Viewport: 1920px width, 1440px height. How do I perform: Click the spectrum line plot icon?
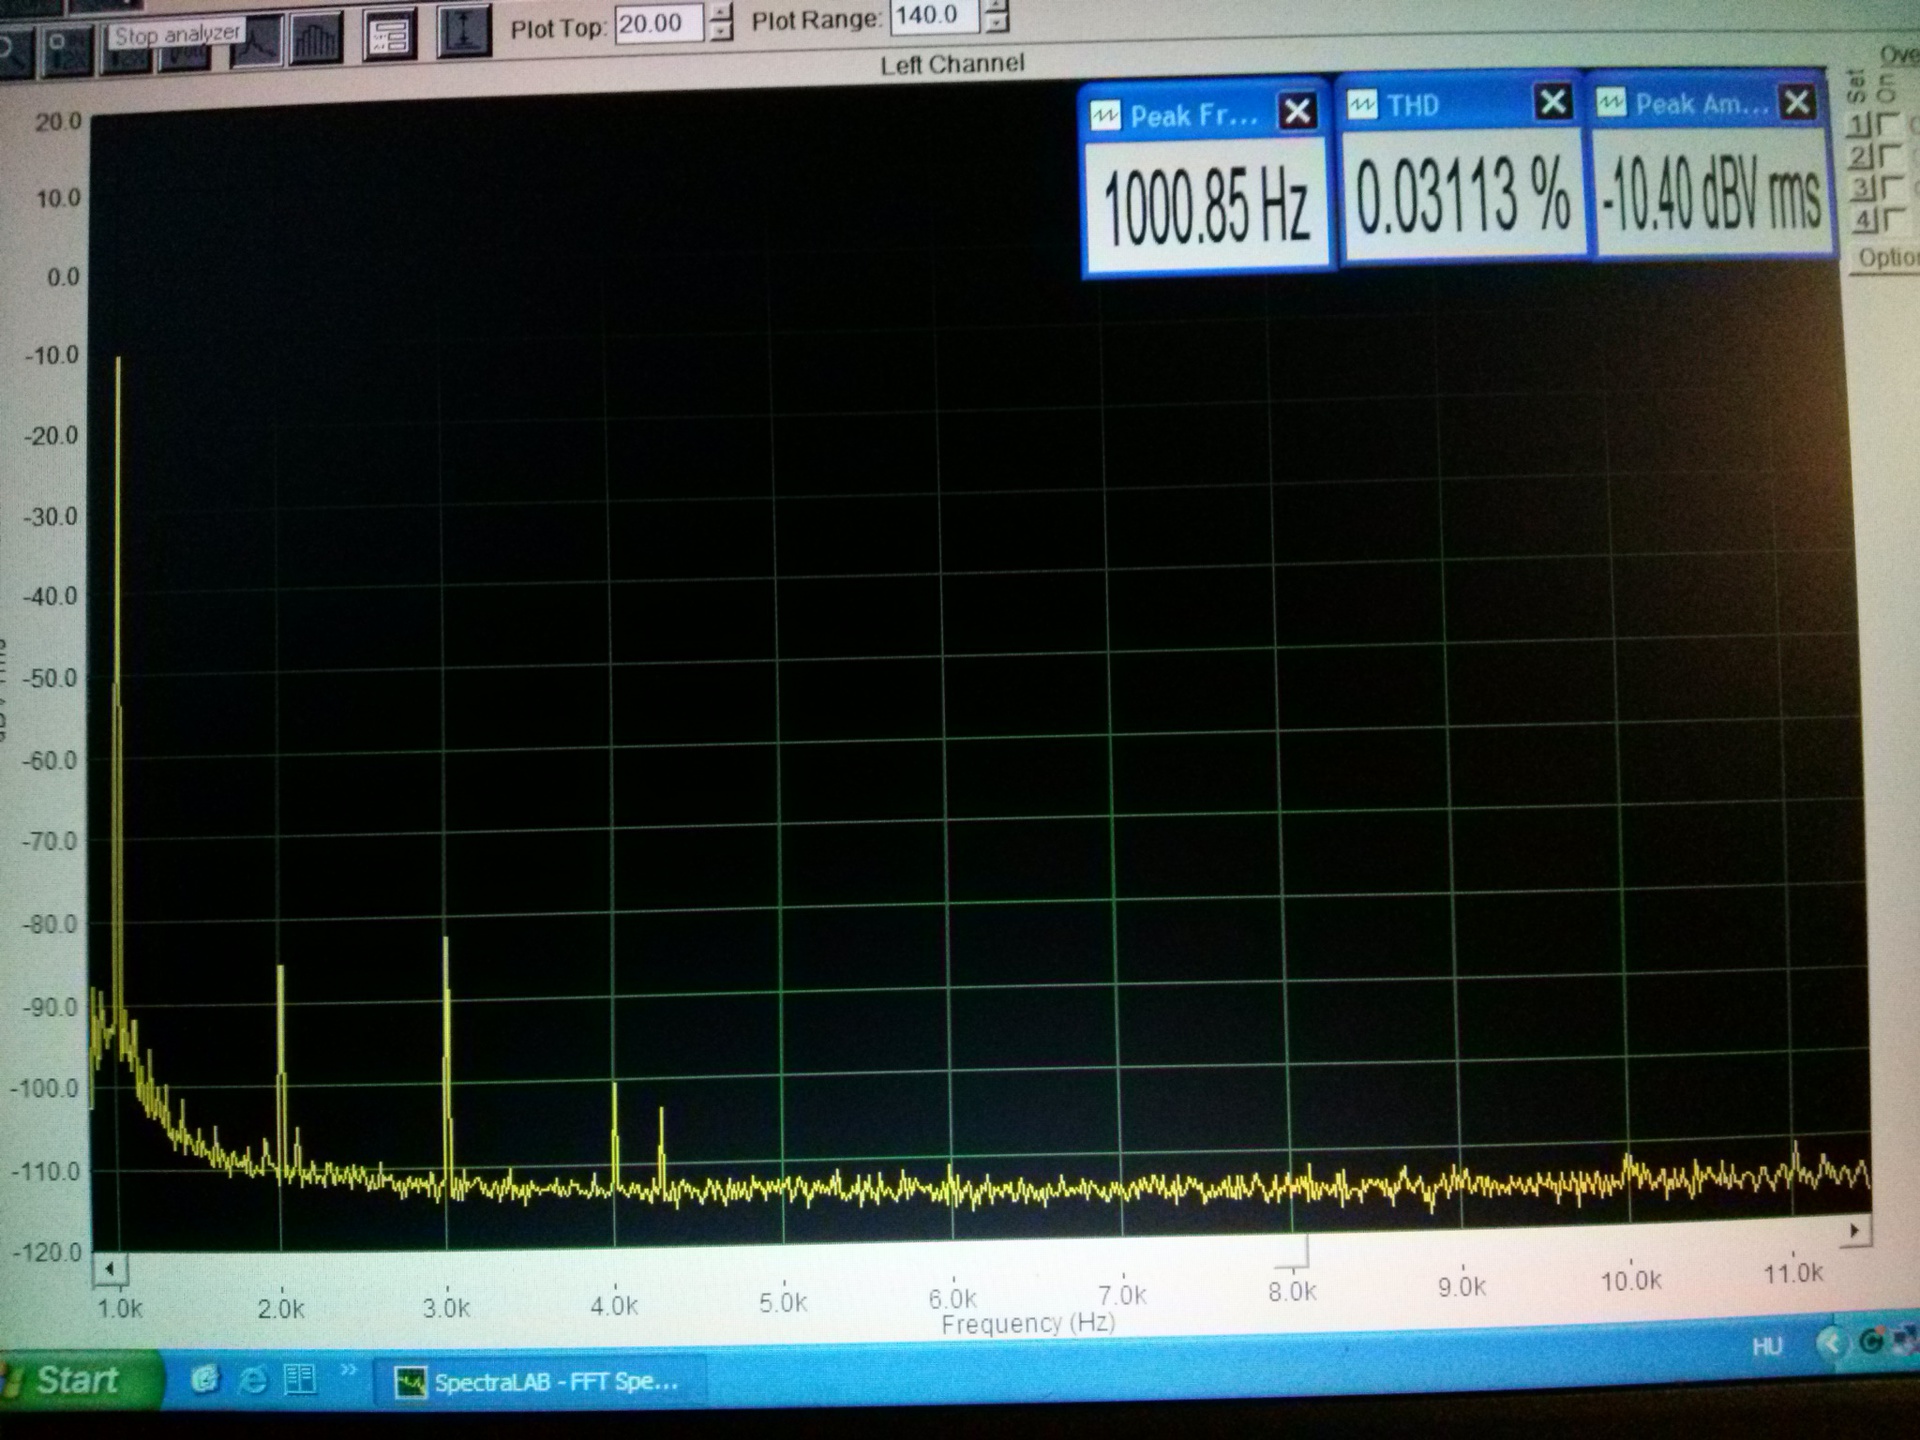(257, 42)
